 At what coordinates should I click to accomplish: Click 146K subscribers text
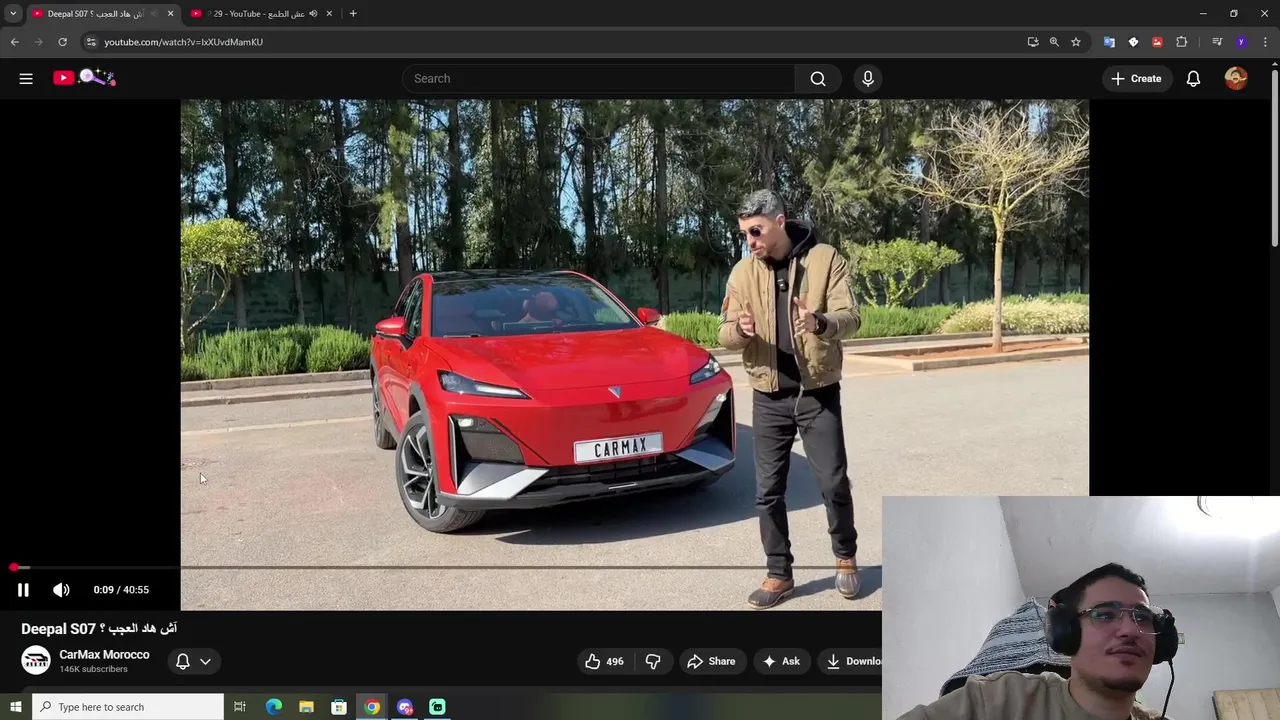(93, 669)
